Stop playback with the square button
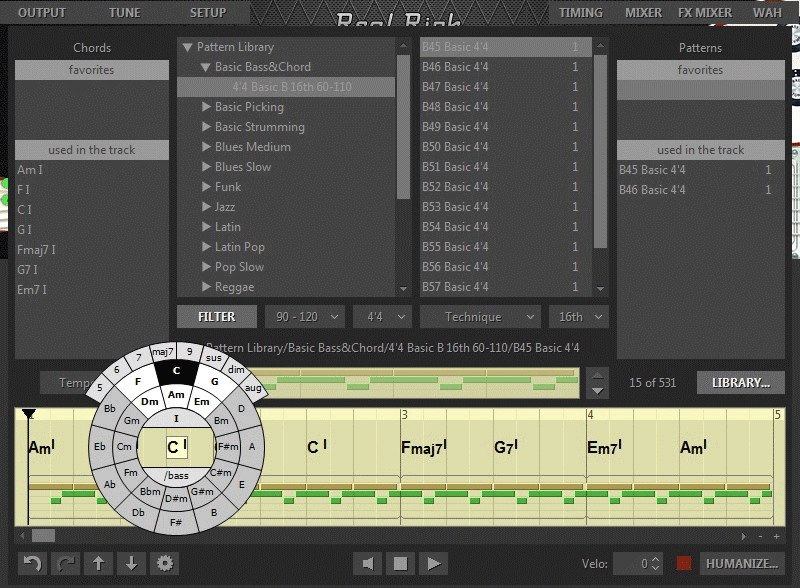Screen dimensions: 800x588 (401, 564)
